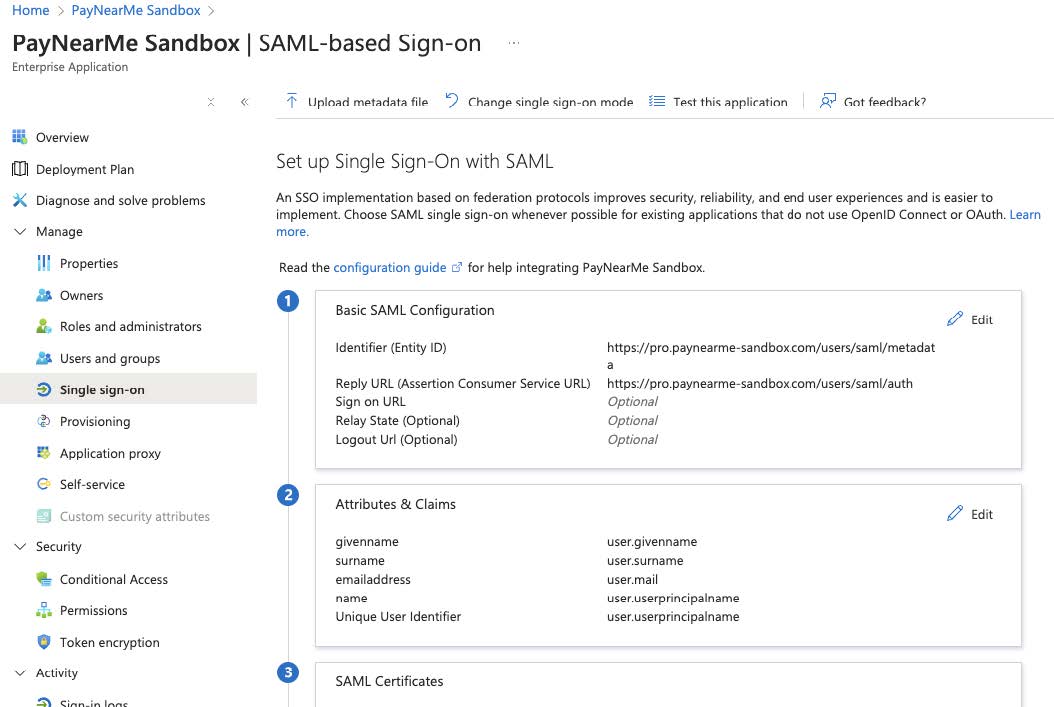Click the Provisioning sync icon
Image resolution: width=1054 pixels, height=707 pixels.
tap(44, 421)
